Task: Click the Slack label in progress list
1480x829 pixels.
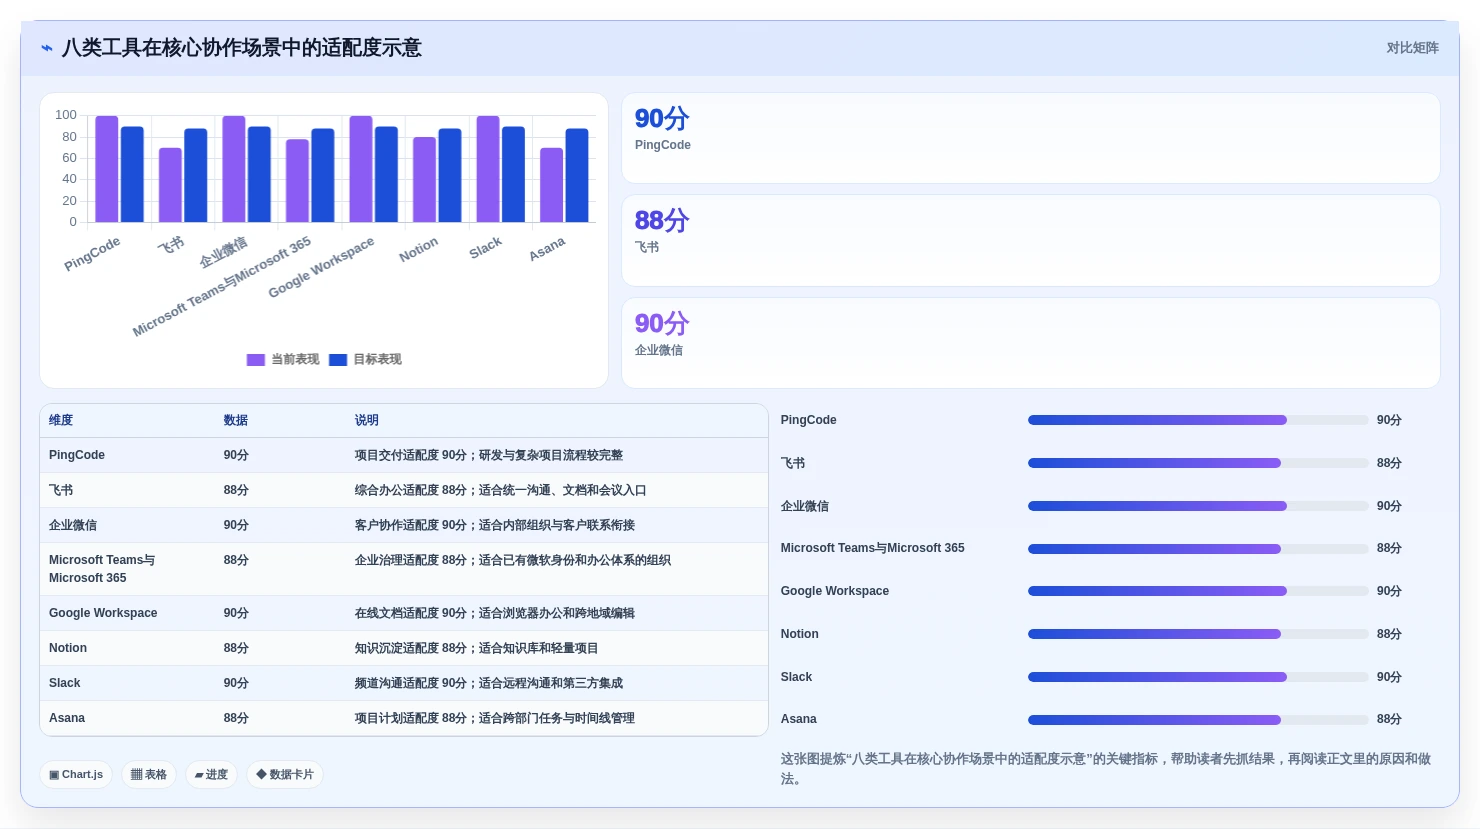Action: [x=796, y=677]
